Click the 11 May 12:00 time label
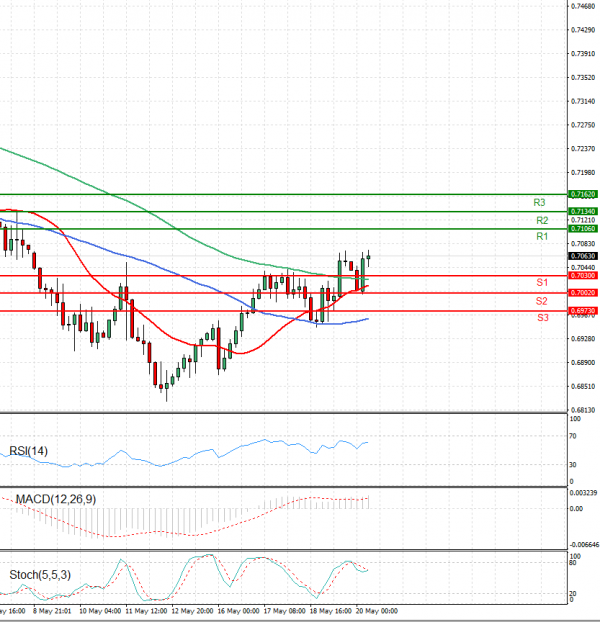This screenshot has height=622, width=600. click(146, 611)
